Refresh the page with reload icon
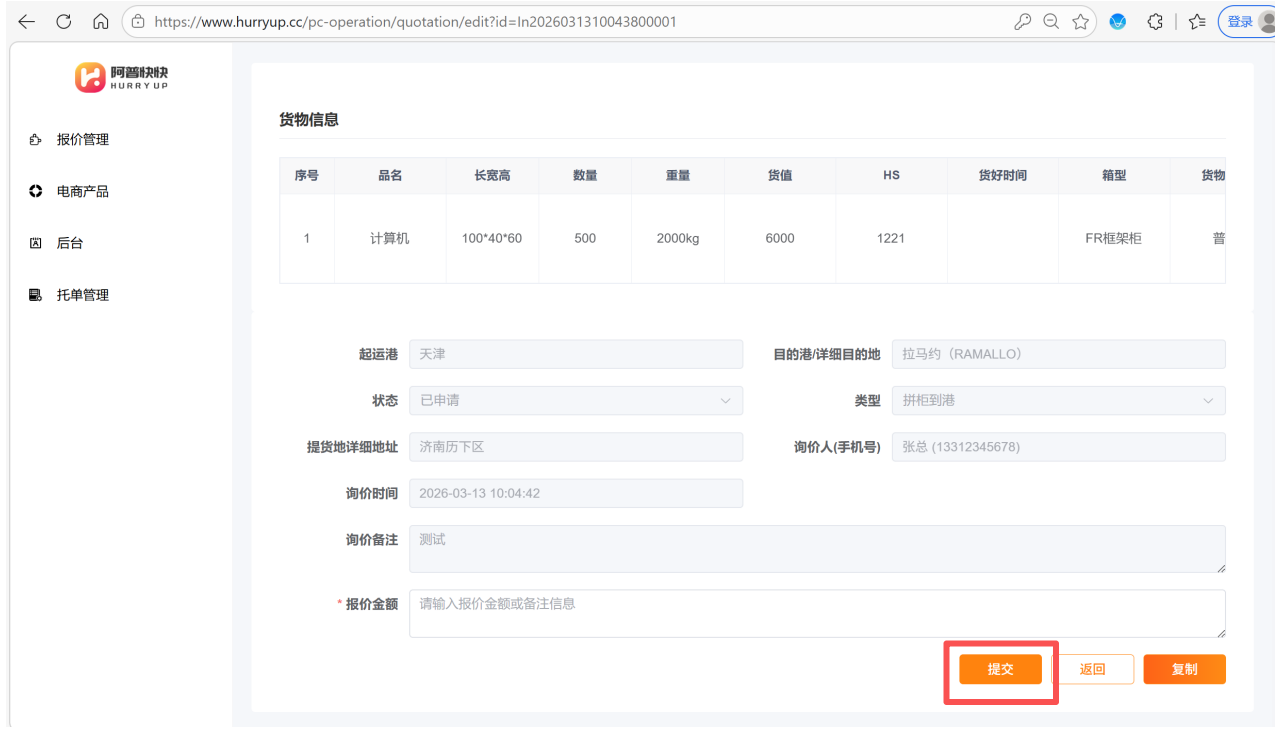 click(x=64, y=21)
